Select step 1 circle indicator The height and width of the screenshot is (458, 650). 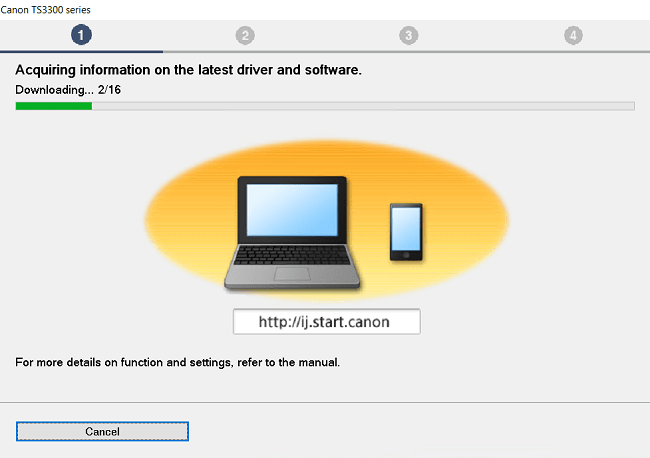pos(81,35)
